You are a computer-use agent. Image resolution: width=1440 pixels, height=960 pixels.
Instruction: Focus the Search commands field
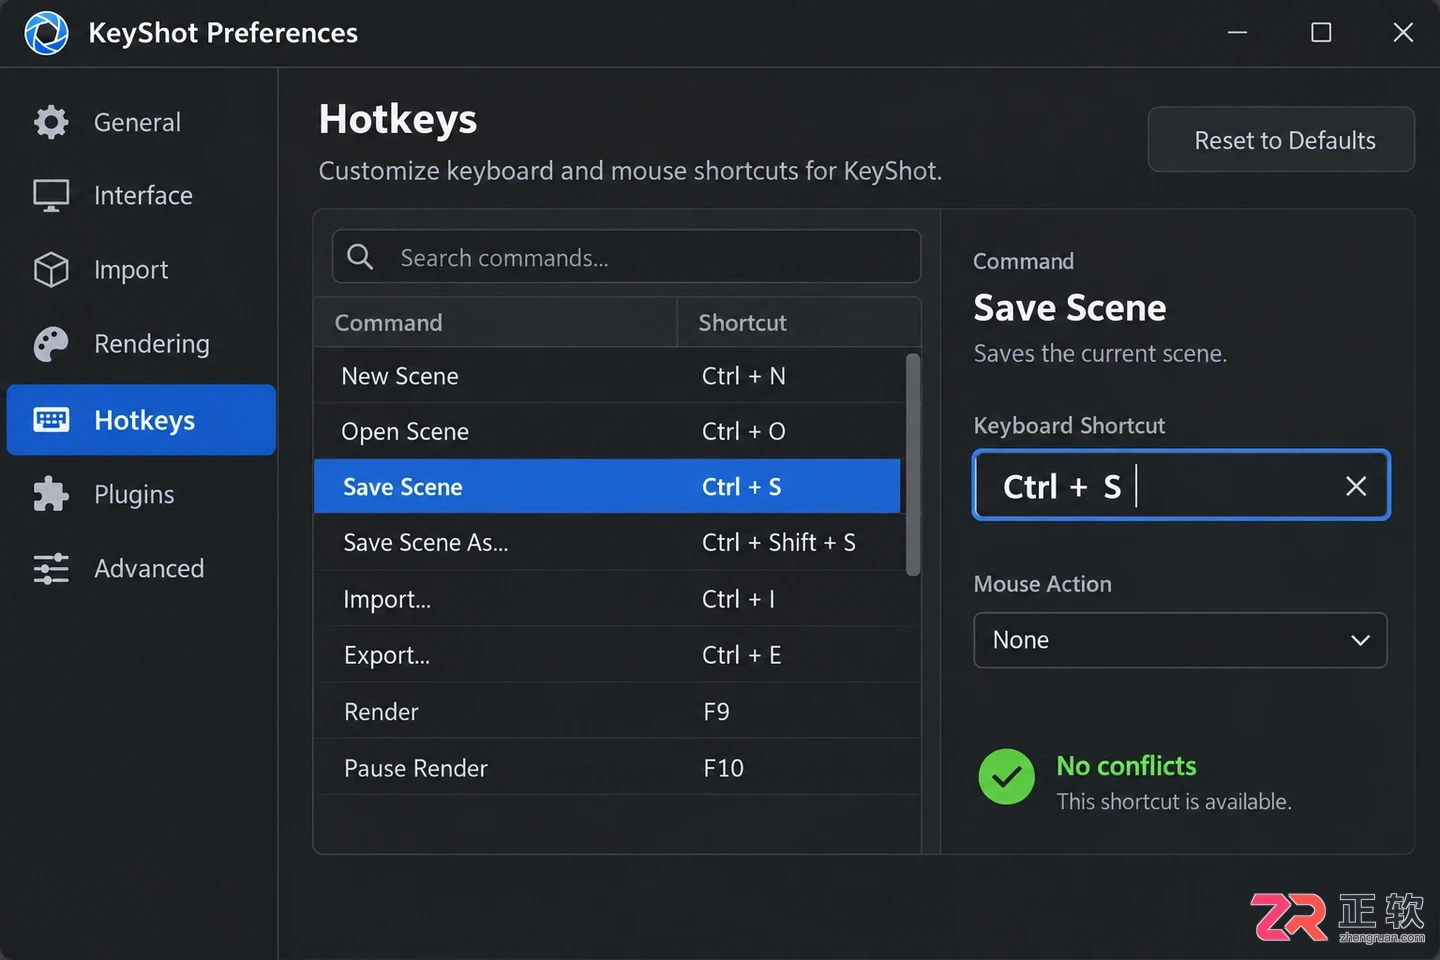coord(626,257)
